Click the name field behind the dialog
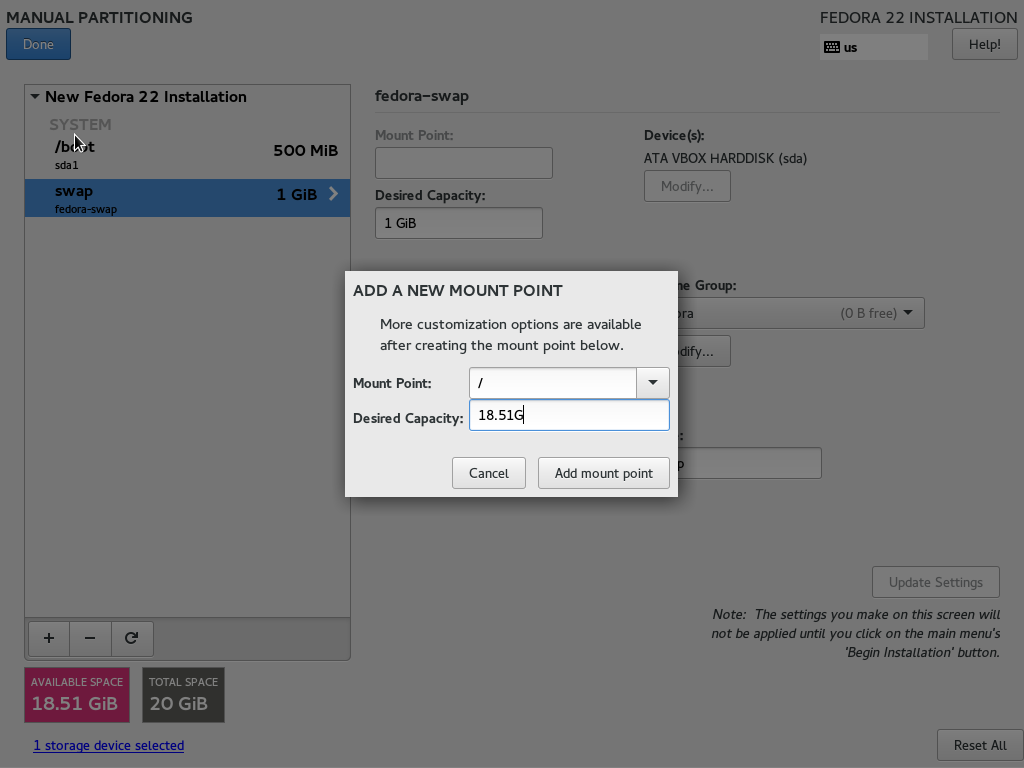The image size is (1024, 768). point(750,463)
